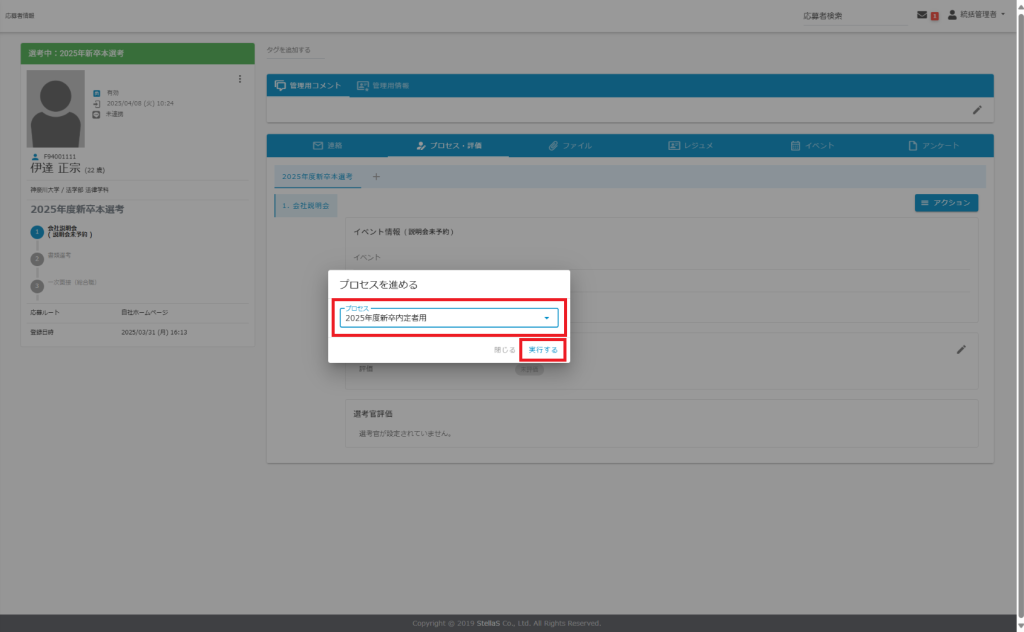
Task: Open the イベント tab with calendar icon
Action: (812, 146)
